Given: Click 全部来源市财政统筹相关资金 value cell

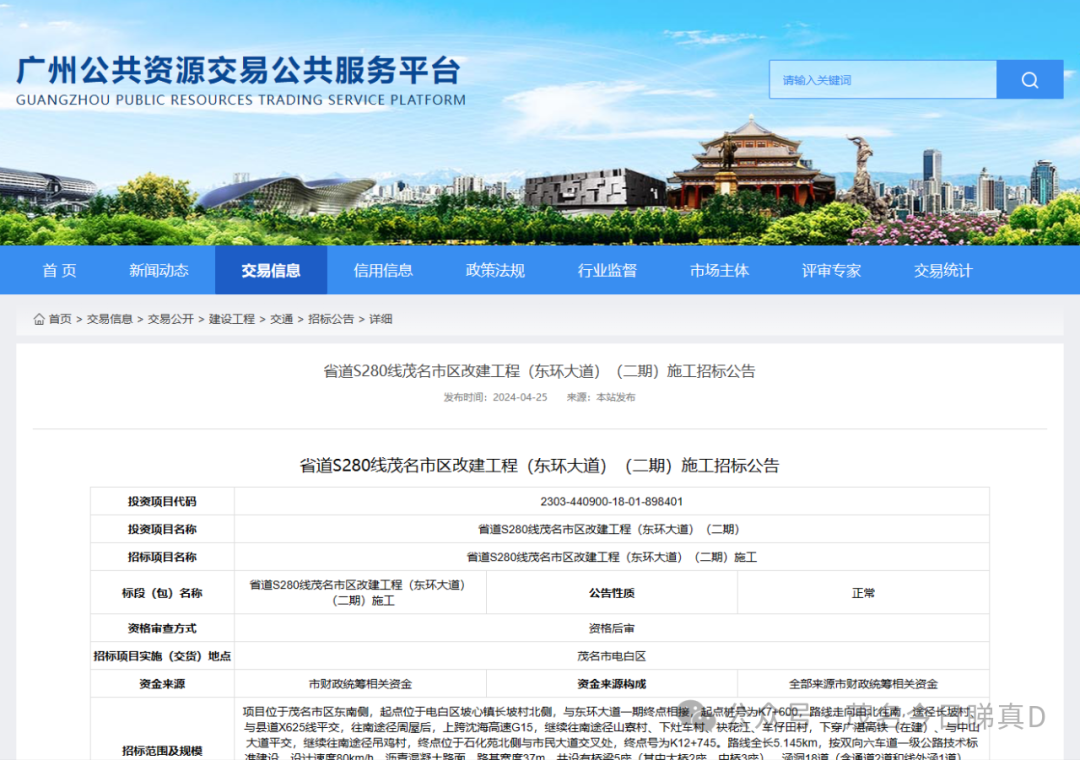Looking at the screenshot, I should pyautogui.click(x=863, y=684).
